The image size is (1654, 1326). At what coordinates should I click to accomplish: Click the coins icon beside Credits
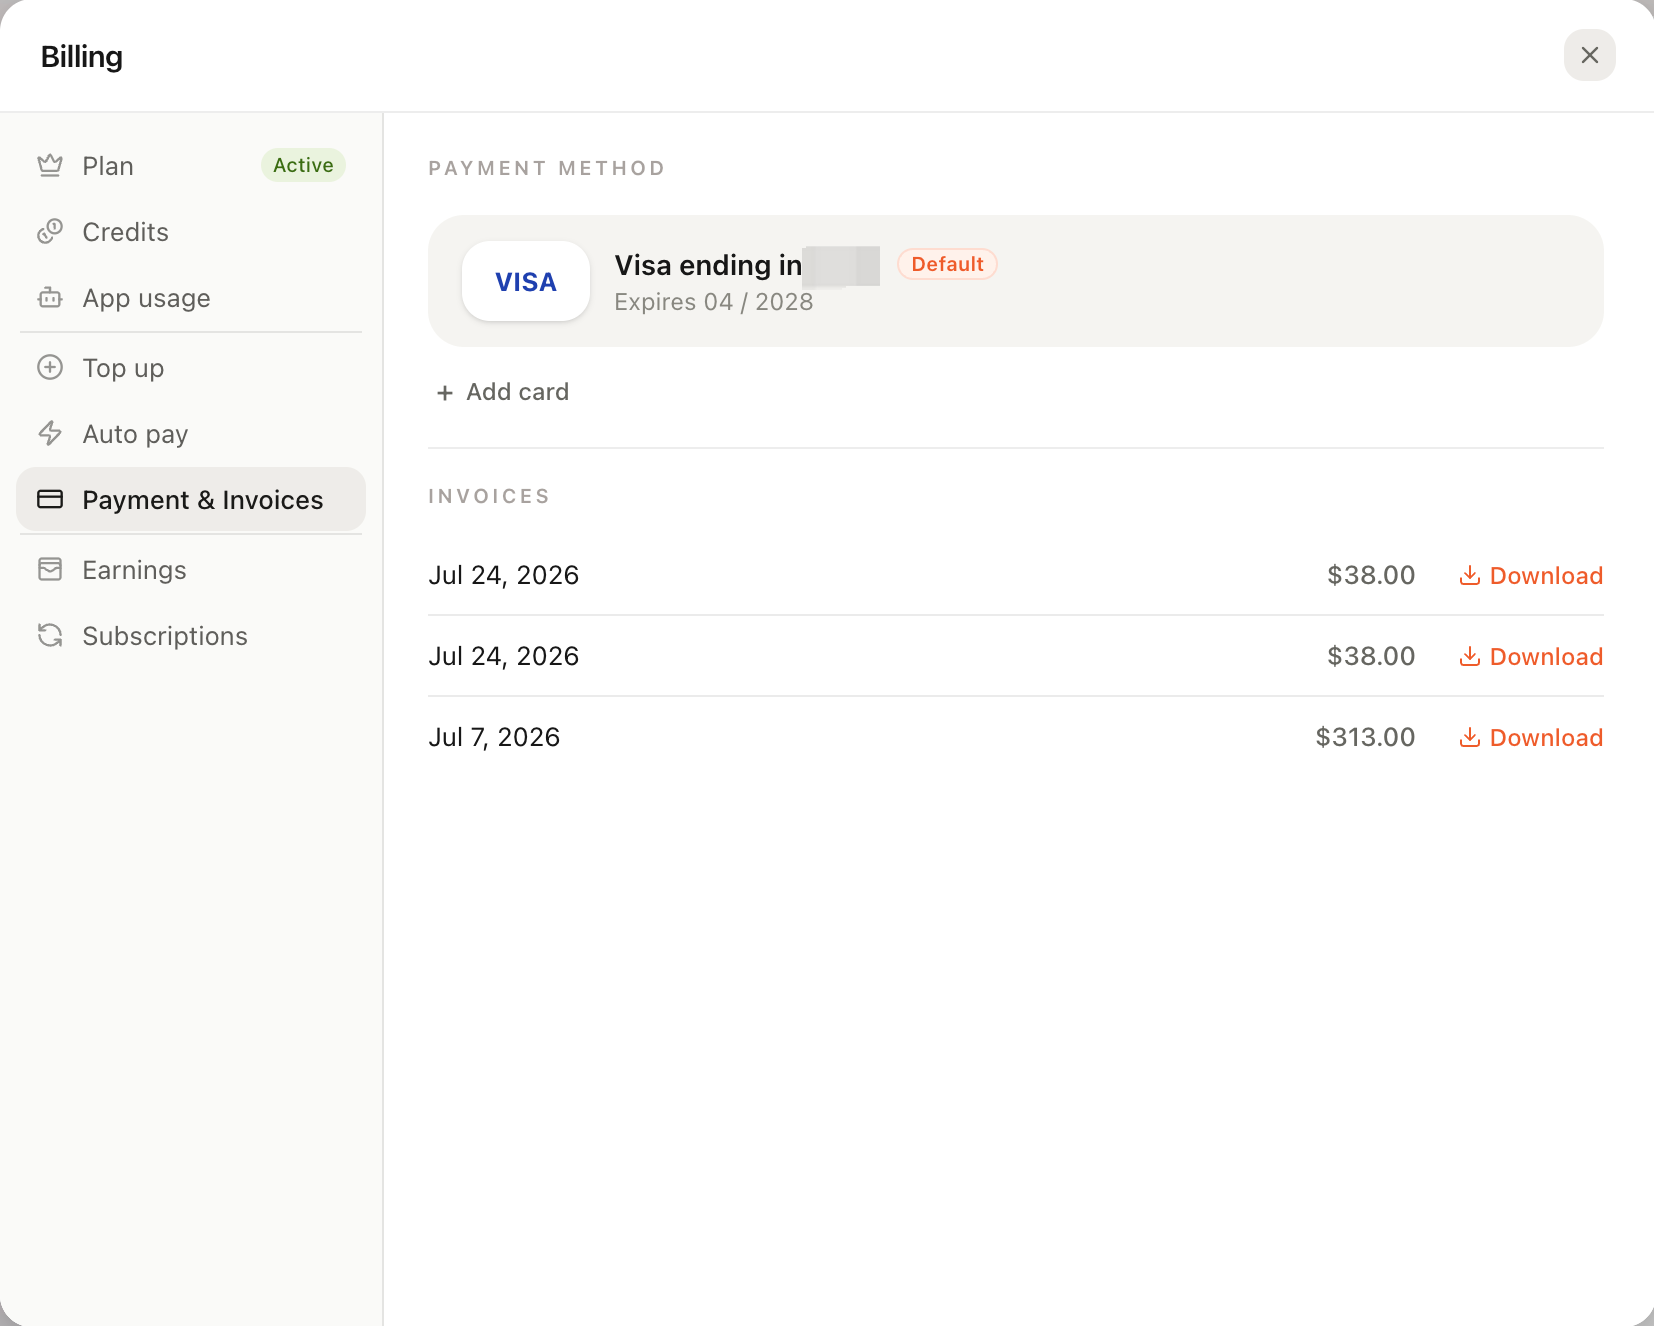click(x=50, y=232)
